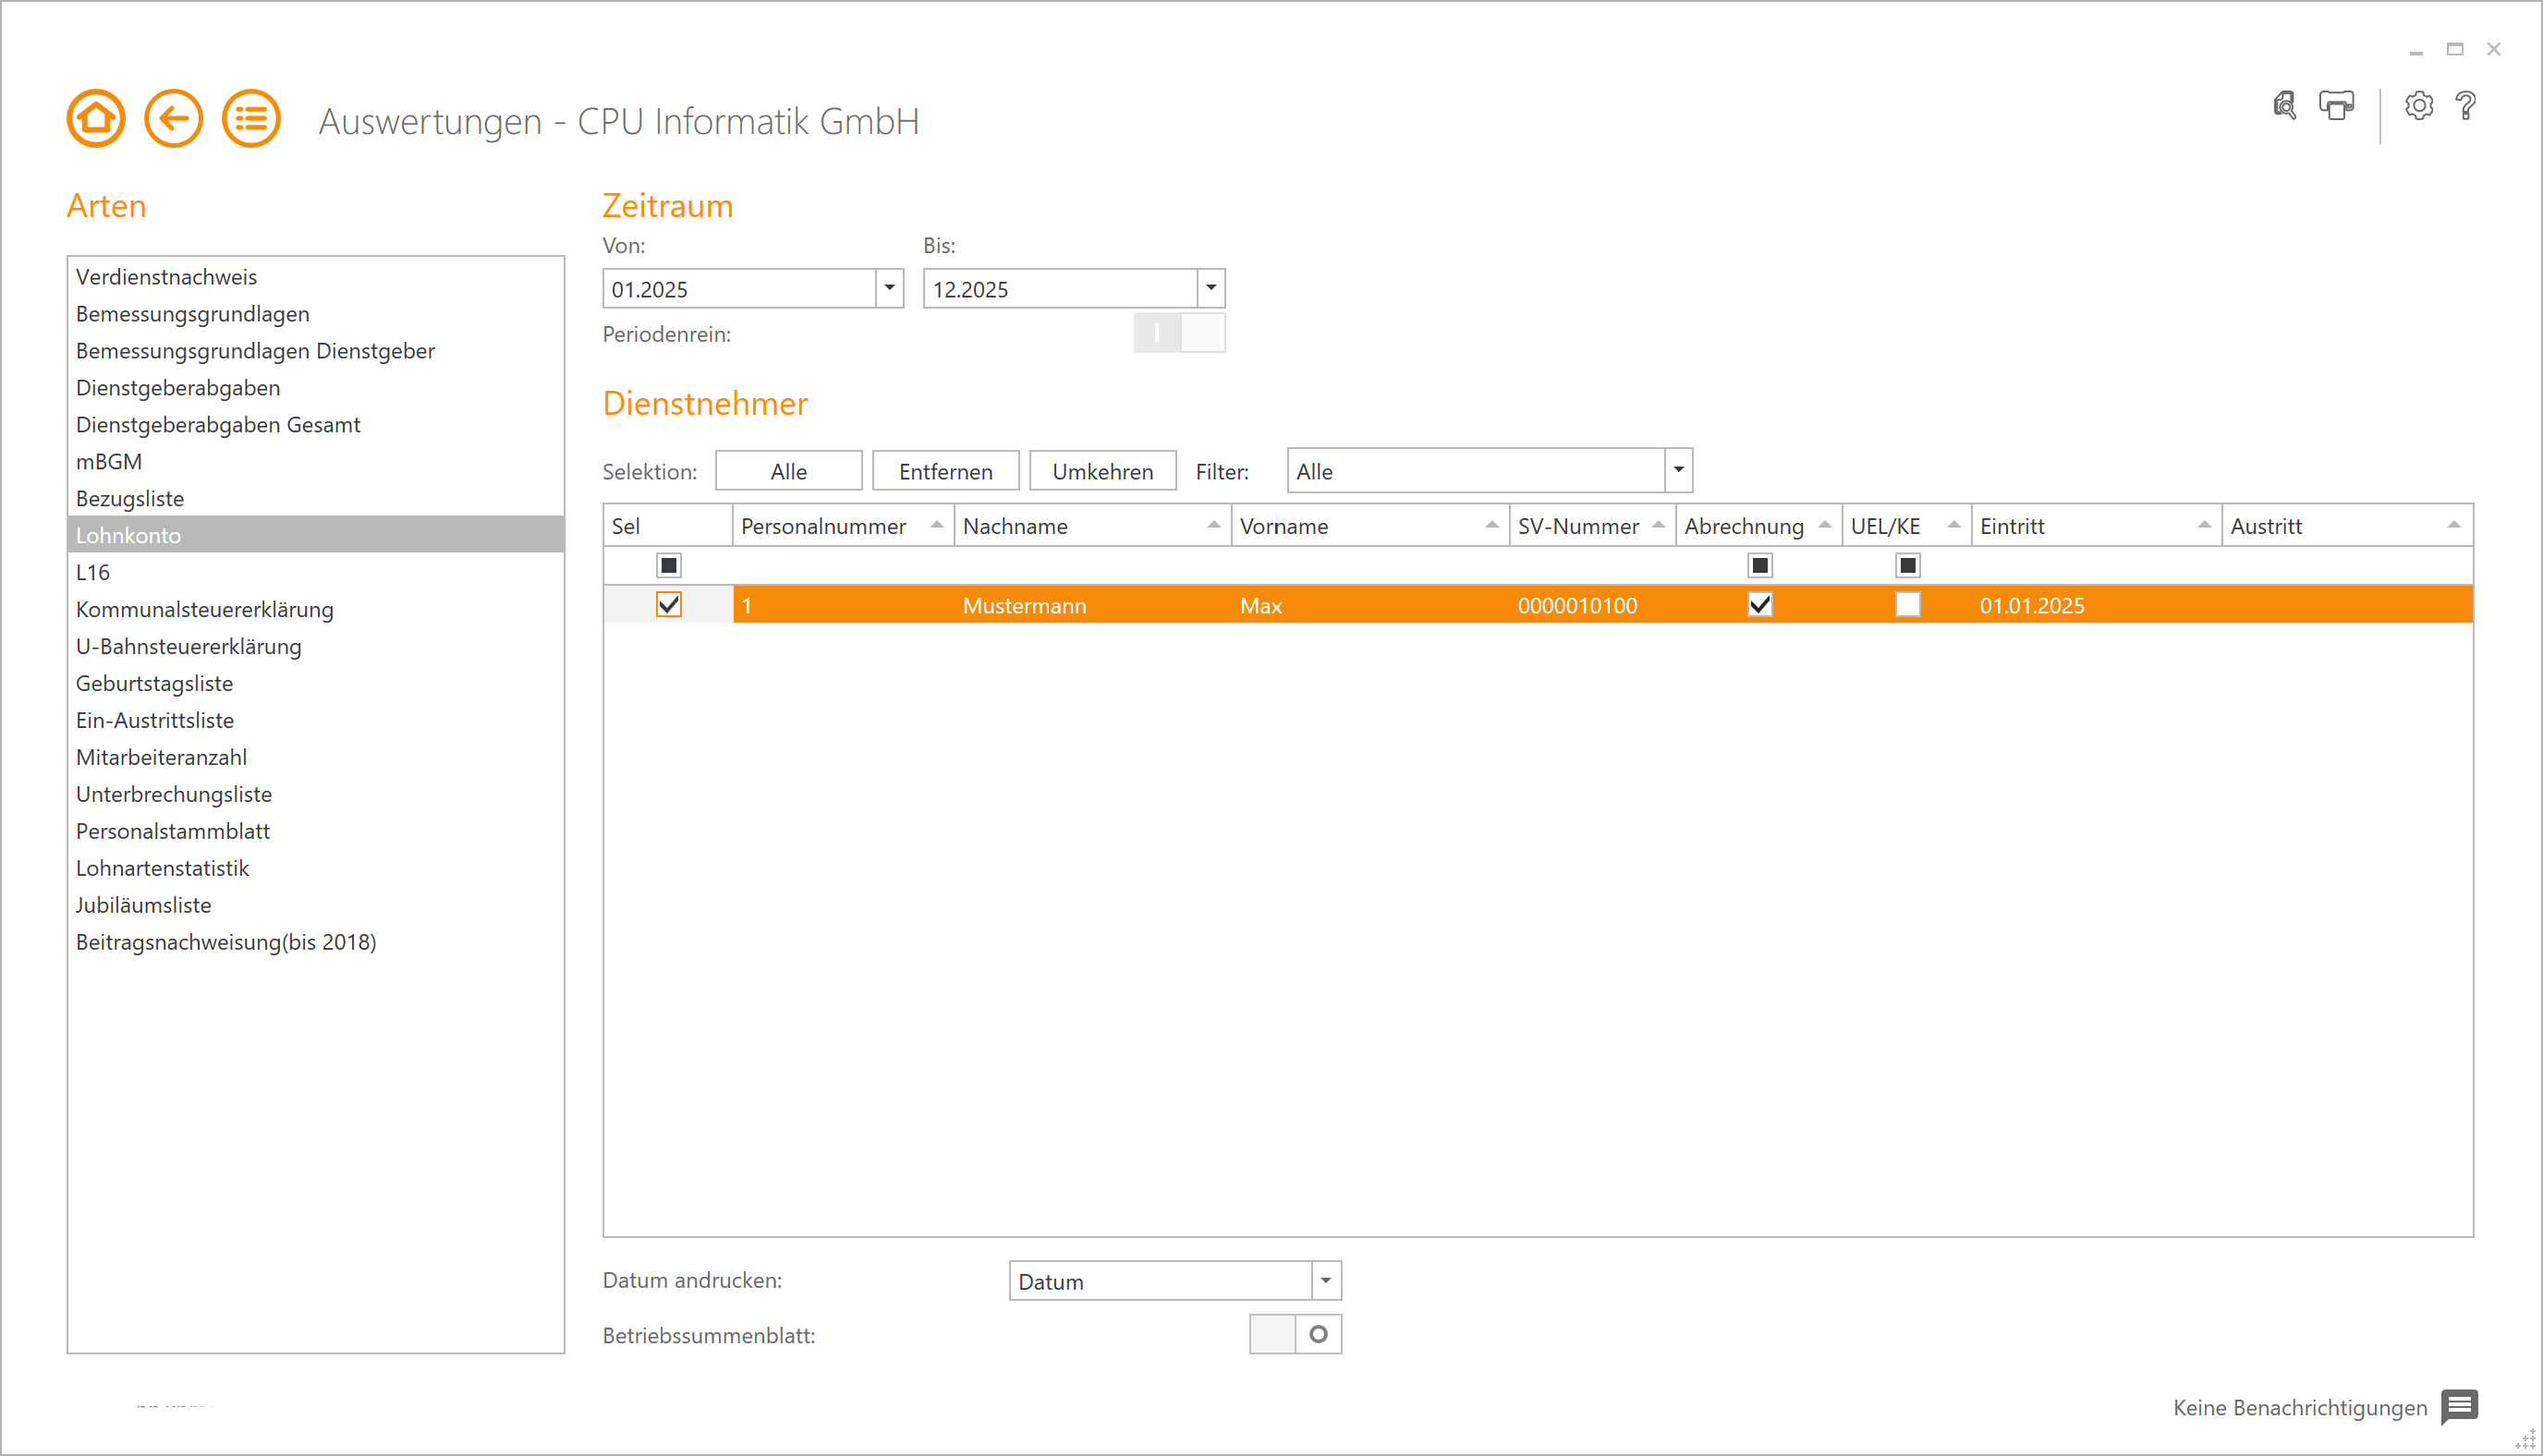The height and width of the screenshot is (1456, 2543).
Task: Open the Filter Alle dropdown
Action: tap(1679, 469)
